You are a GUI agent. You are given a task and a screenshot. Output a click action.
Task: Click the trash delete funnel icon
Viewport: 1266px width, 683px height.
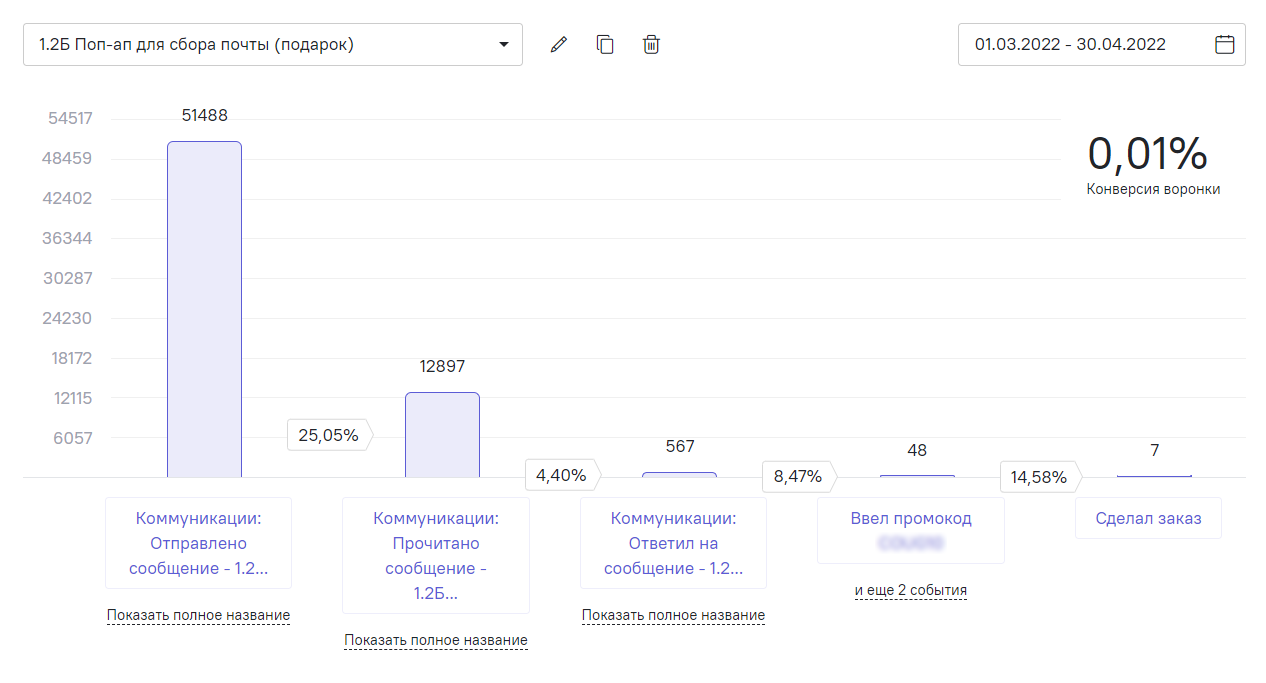pyautogui.click(x=651, y=45)
